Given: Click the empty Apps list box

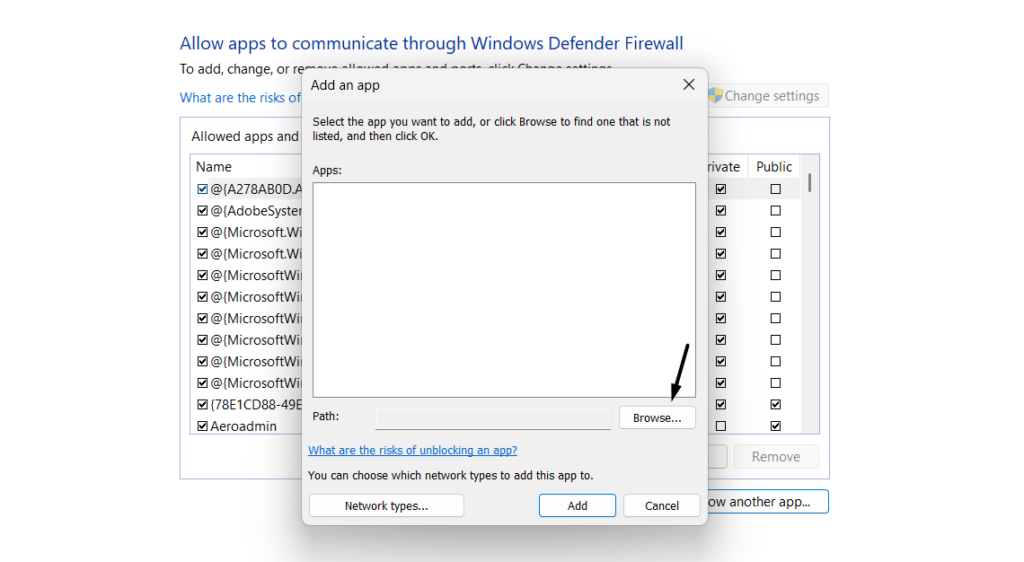Looking at the screenshot, I should tap(503, 290).
